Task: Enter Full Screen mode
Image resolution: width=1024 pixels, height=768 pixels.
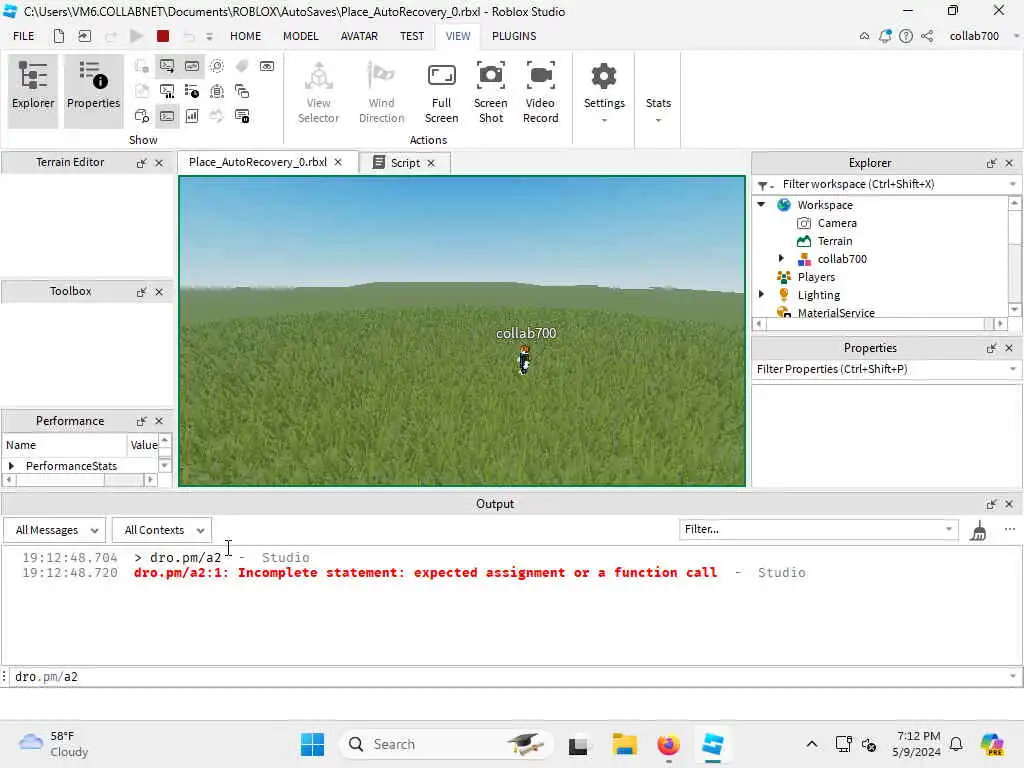Action: coord(441,92)
